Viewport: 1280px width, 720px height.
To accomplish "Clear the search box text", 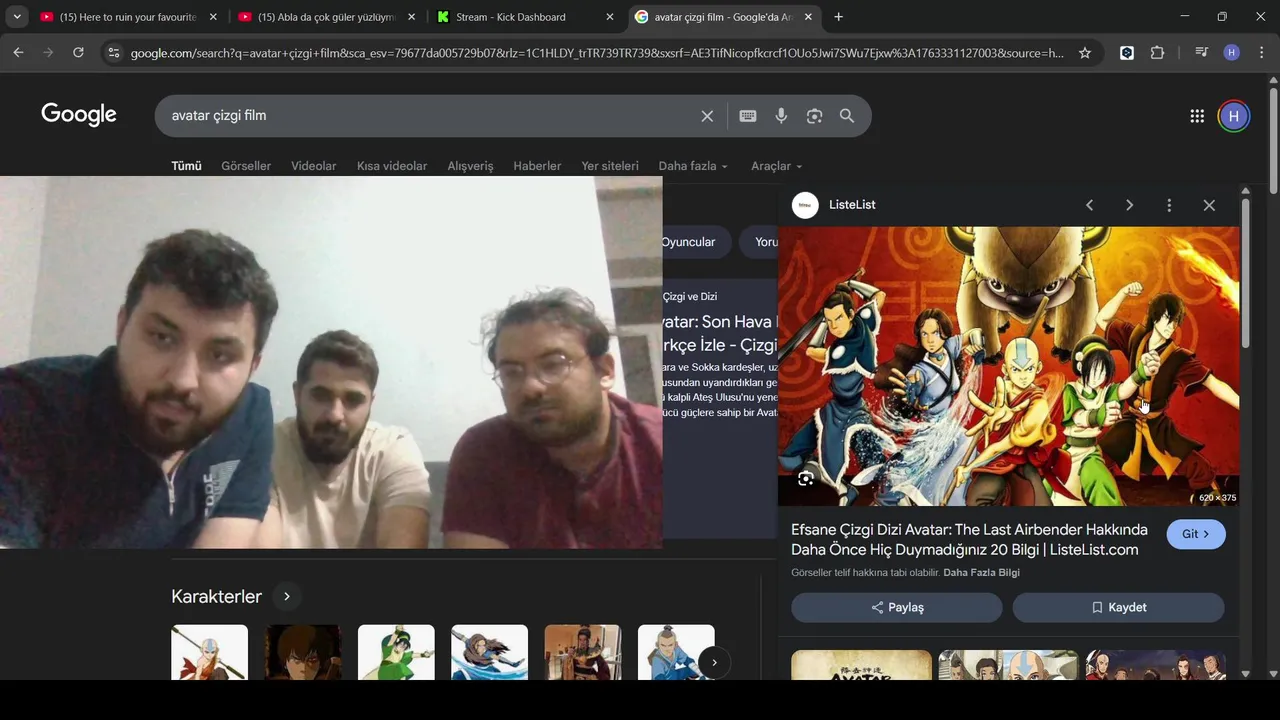I will coord(707,116).
